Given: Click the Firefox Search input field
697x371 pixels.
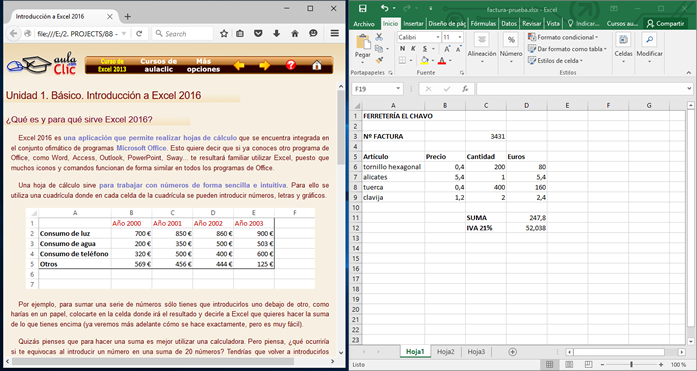Looking at the screenshot, I should (x=183, y=33).
